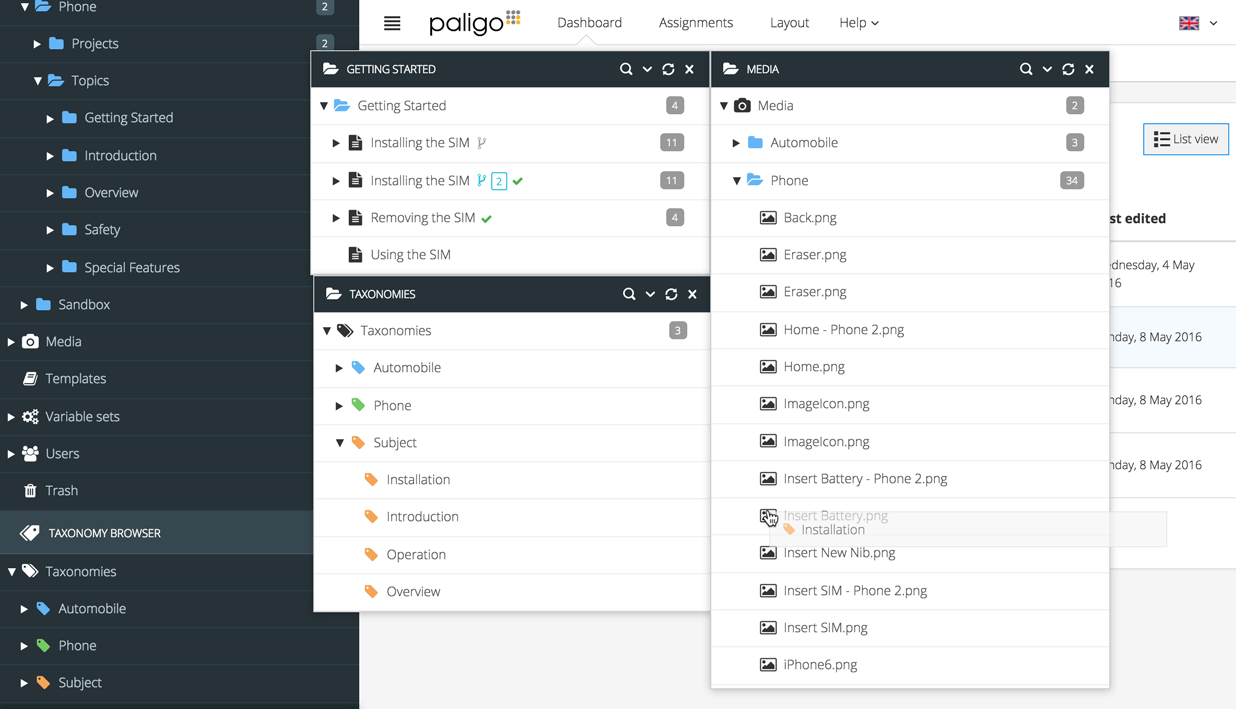The image size is (1236, 709).
Task: Refresh the Taxonomies panel
Action: coord(671,294)
